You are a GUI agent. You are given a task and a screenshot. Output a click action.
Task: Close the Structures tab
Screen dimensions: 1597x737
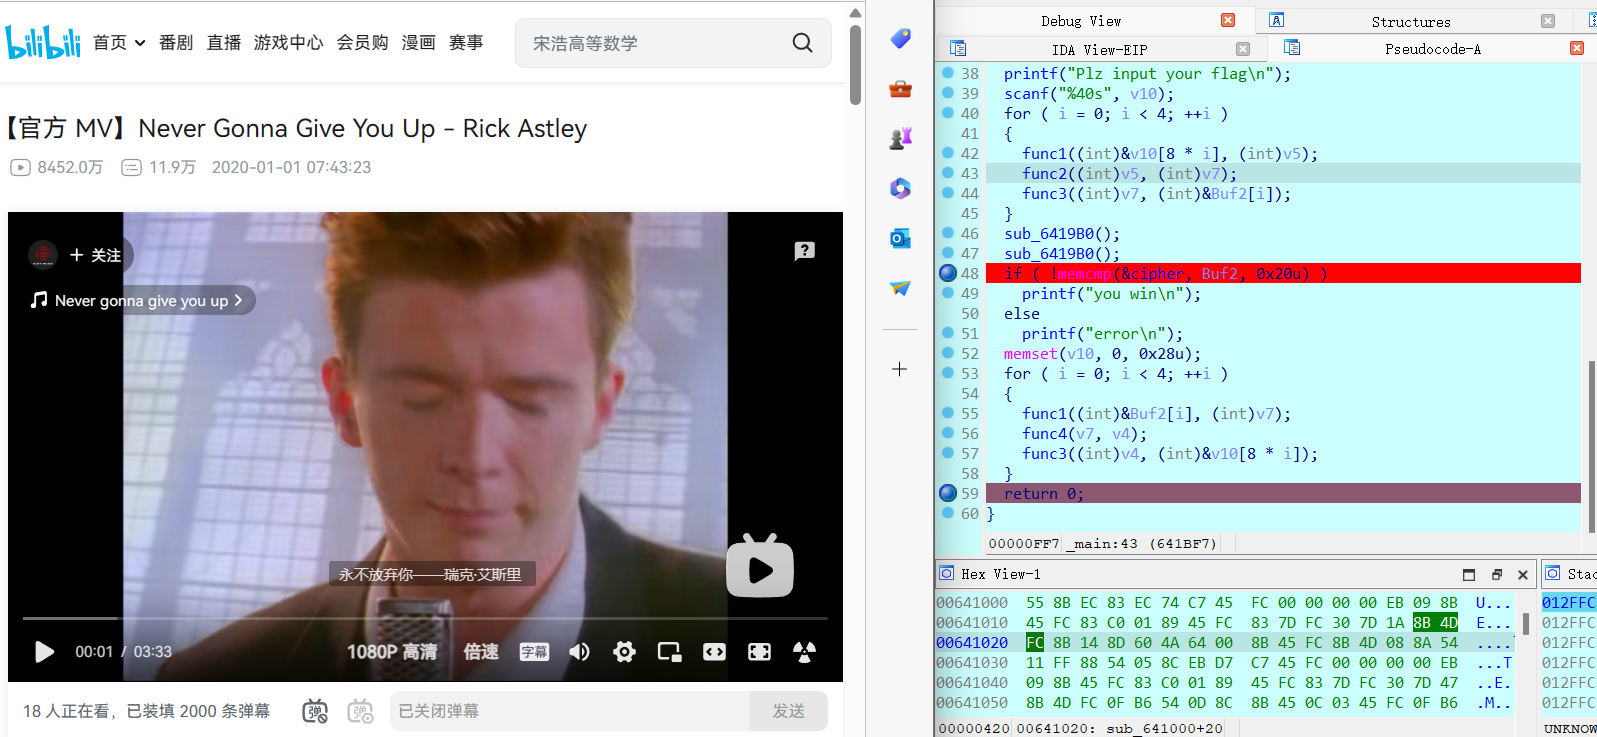point(1548,21)
